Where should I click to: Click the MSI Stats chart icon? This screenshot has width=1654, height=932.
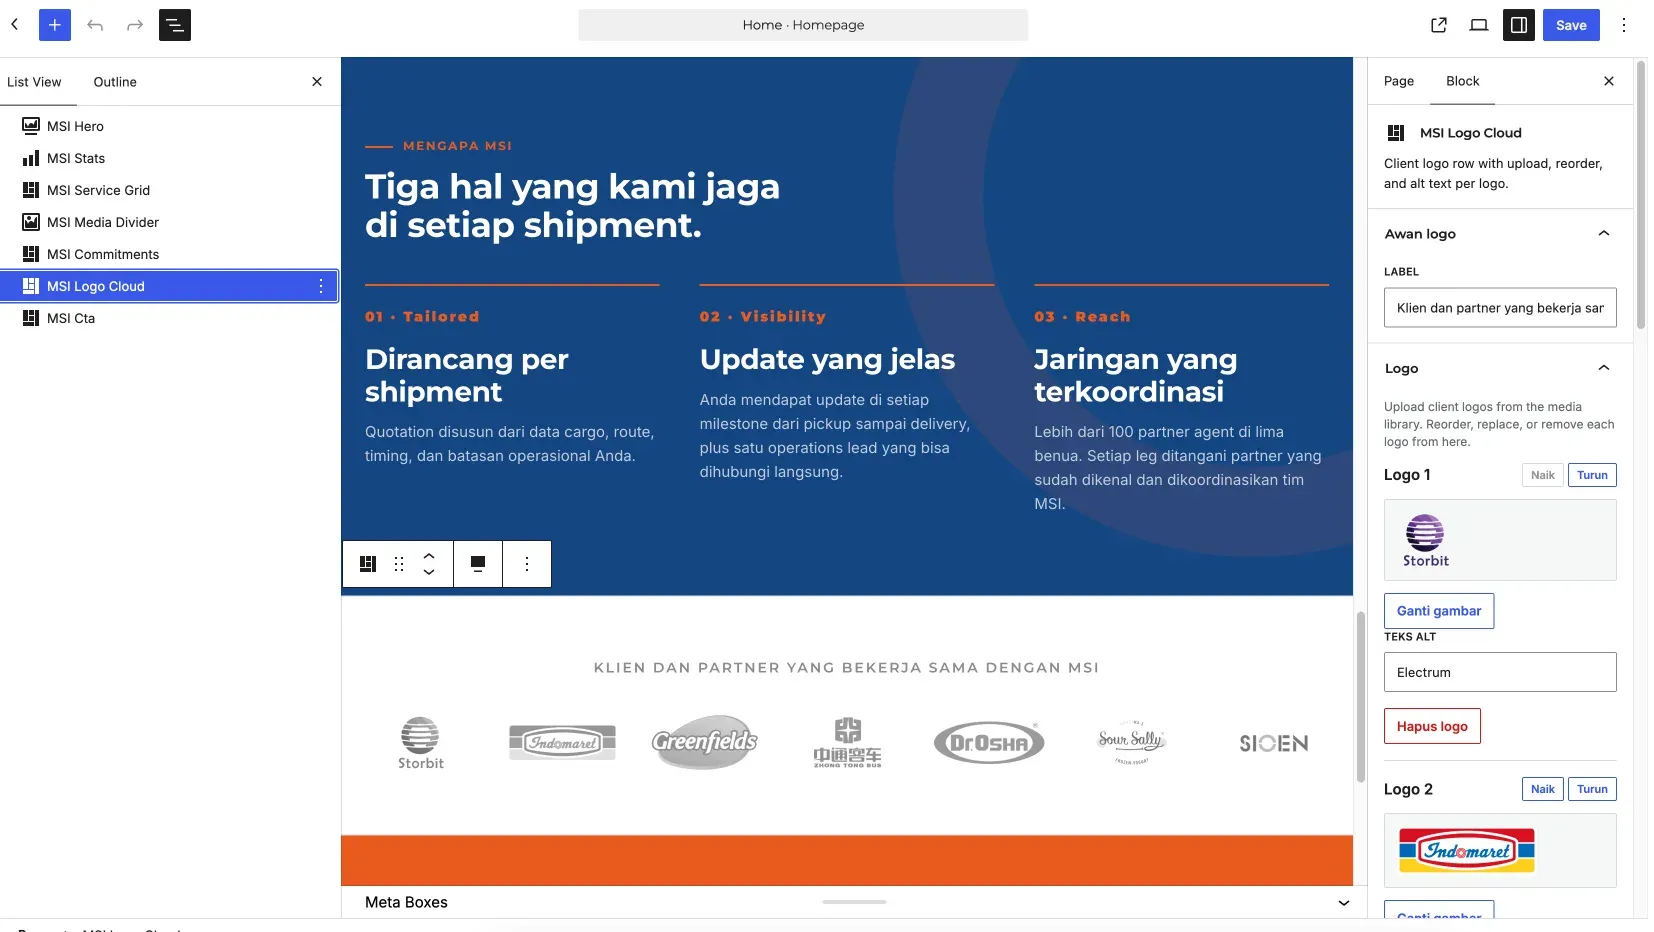[31, 158]
